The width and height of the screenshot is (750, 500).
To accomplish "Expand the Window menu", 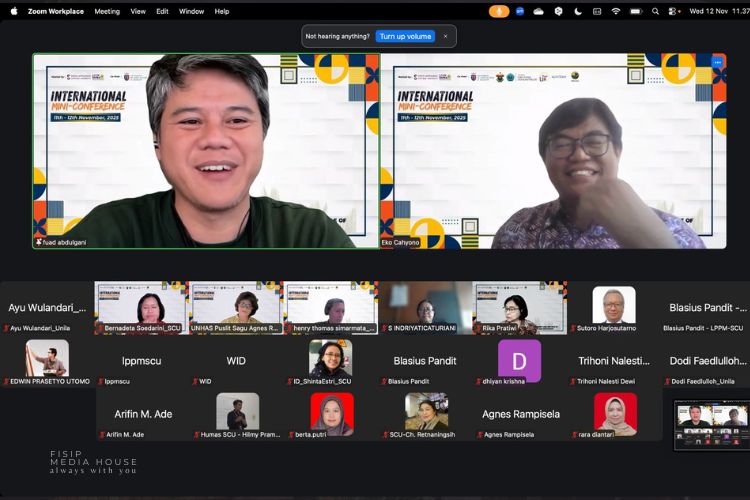I will point(191,11).
